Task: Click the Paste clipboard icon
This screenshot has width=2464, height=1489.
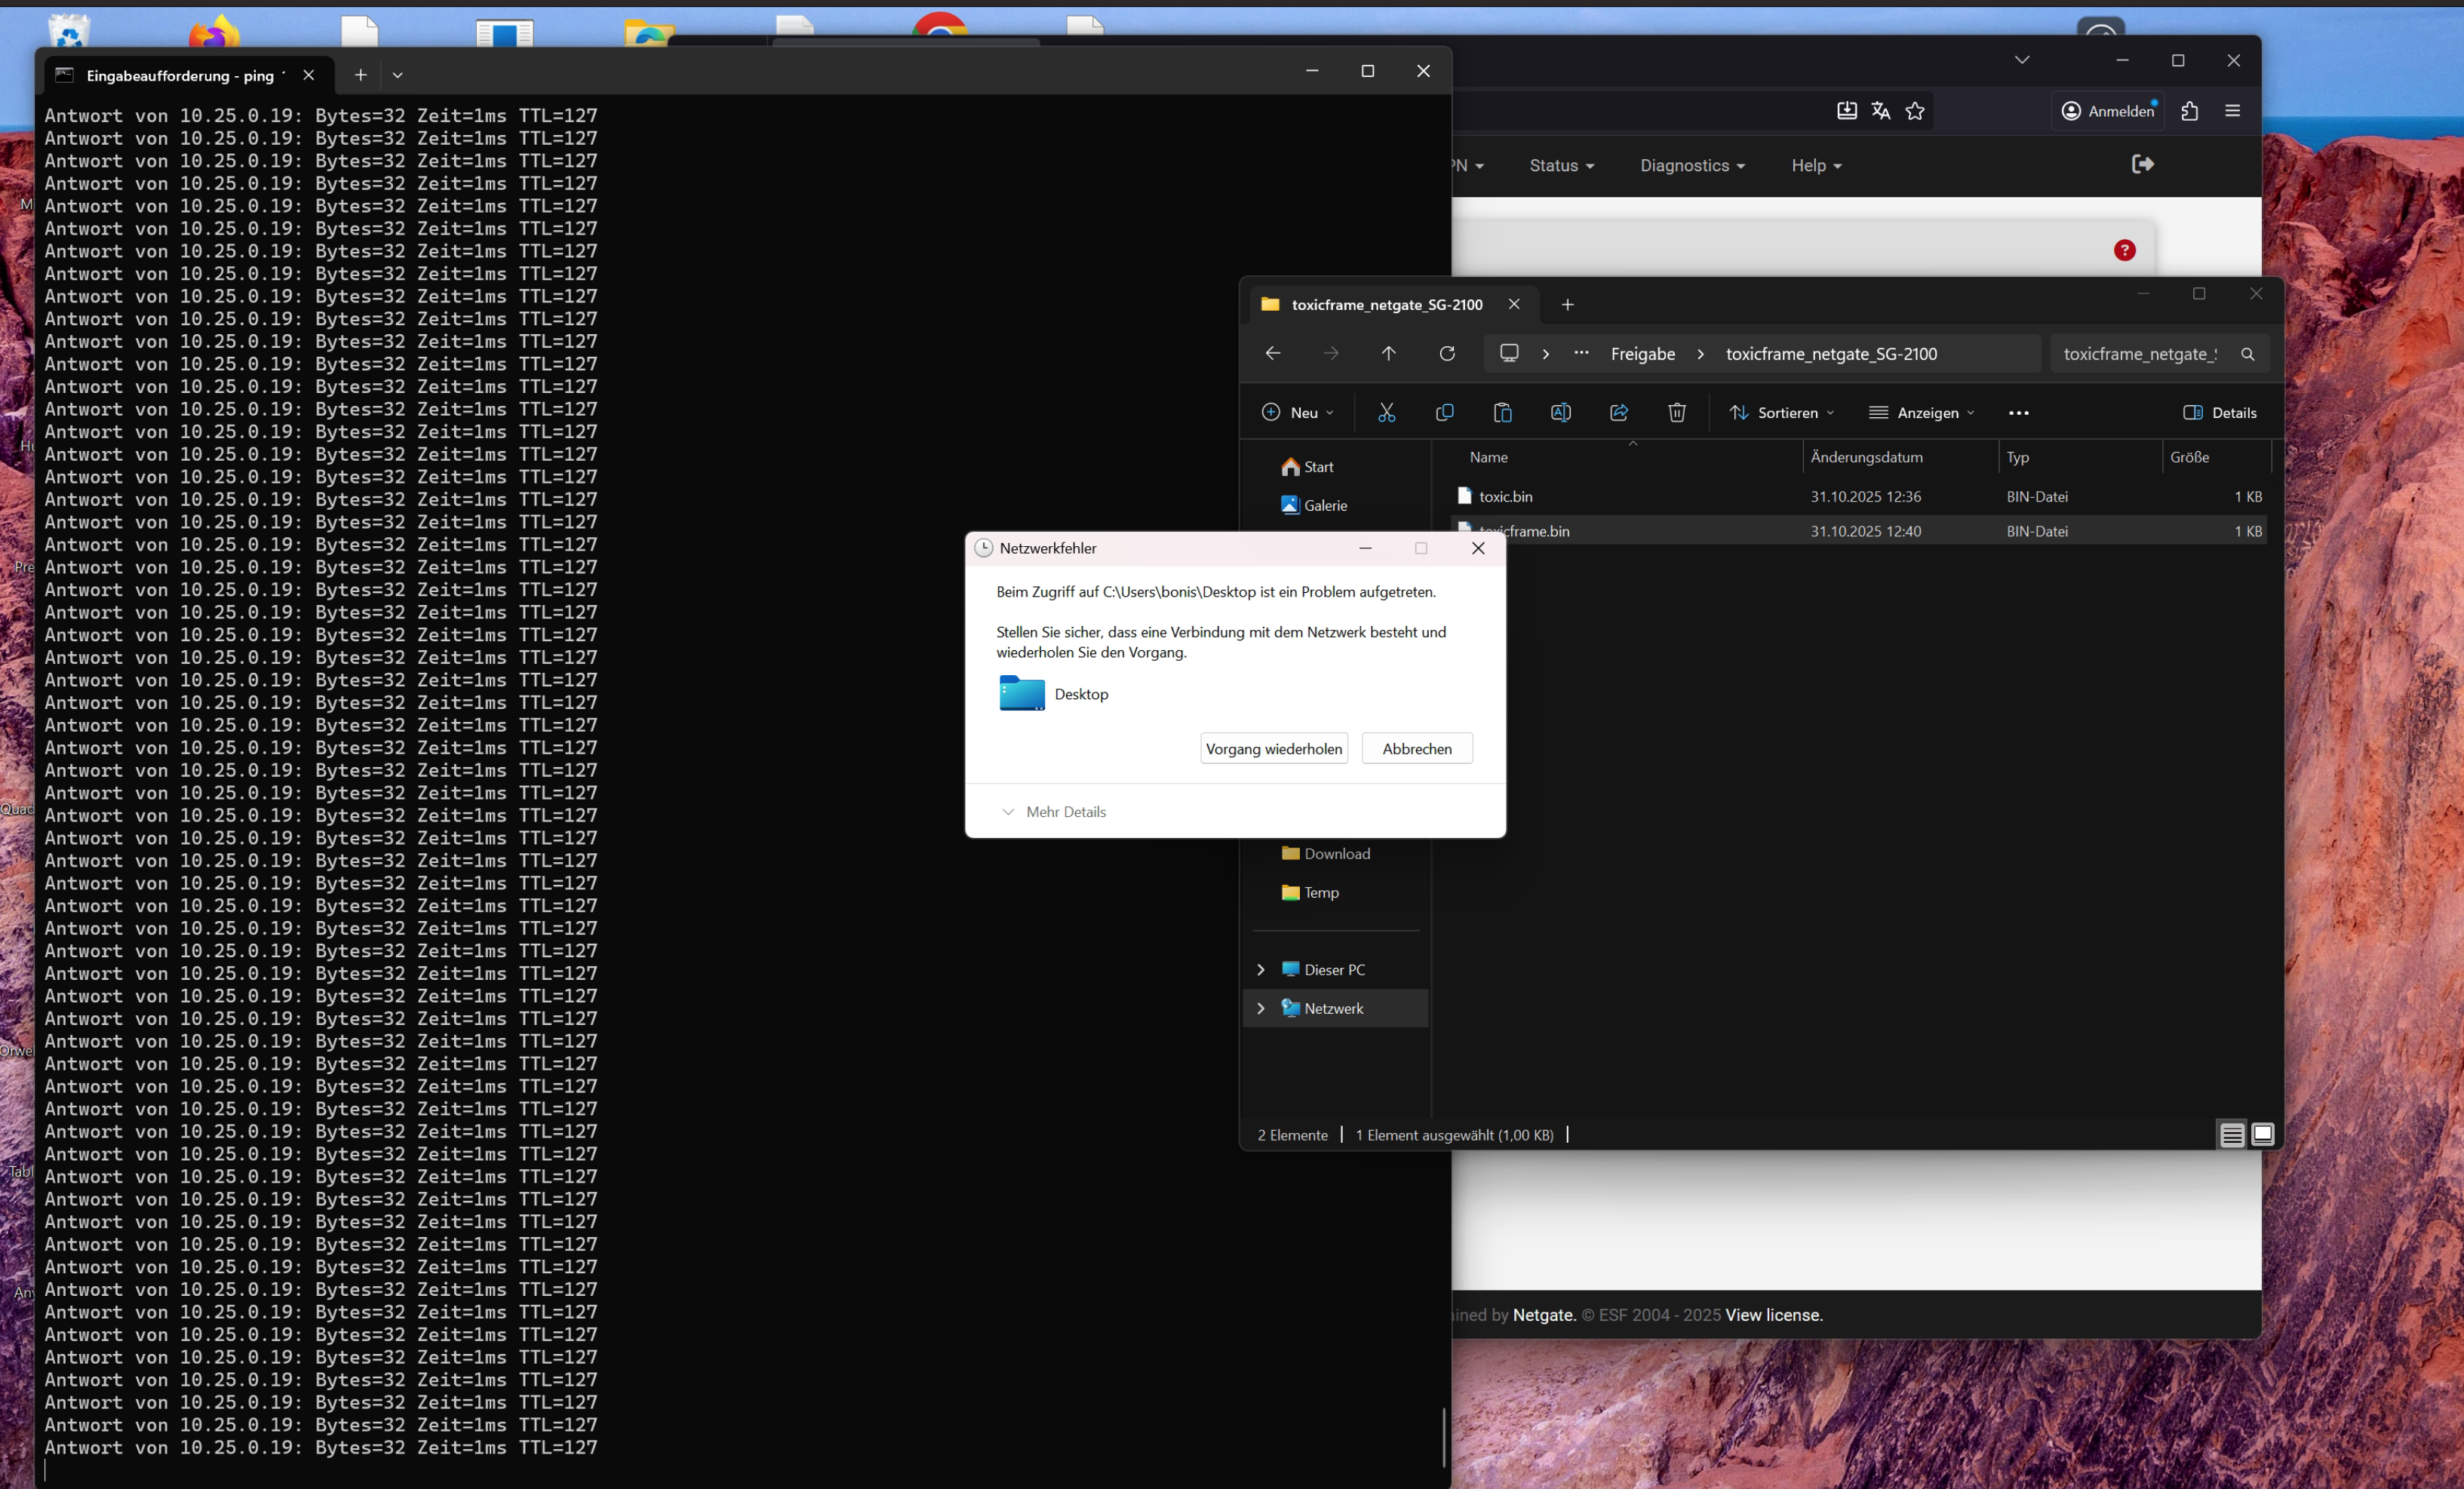Action: 1502,412
